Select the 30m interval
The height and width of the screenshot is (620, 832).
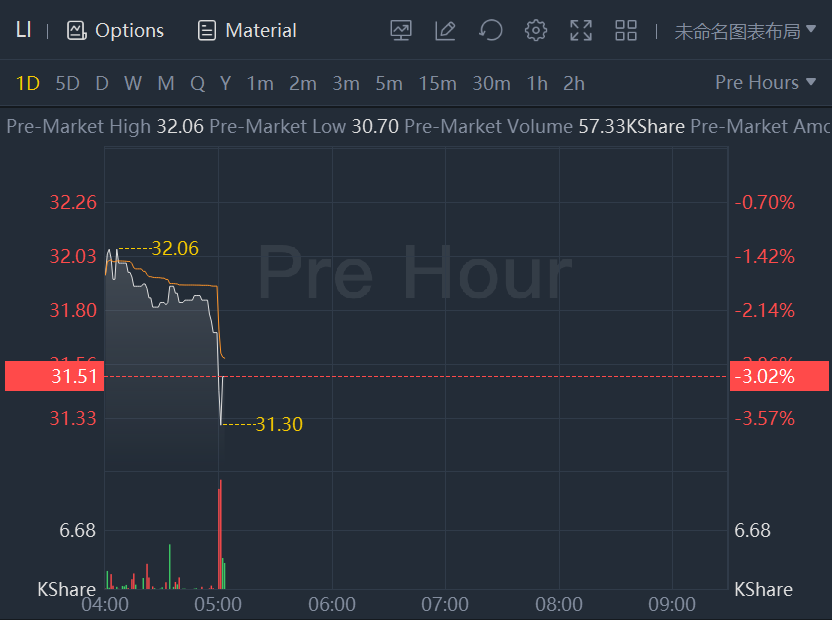tap(491, 83)
